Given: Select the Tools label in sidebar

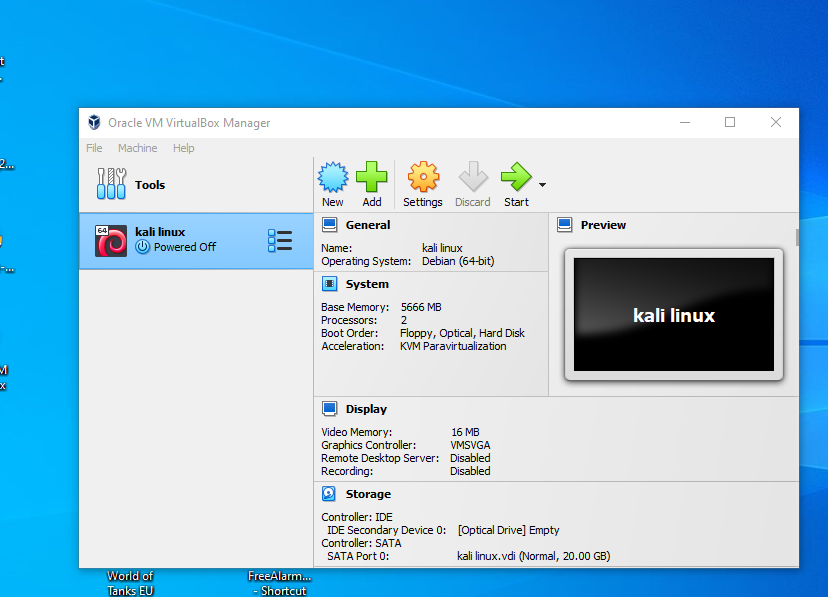Looking at the screenshot, I should click(x=150, y=185).
